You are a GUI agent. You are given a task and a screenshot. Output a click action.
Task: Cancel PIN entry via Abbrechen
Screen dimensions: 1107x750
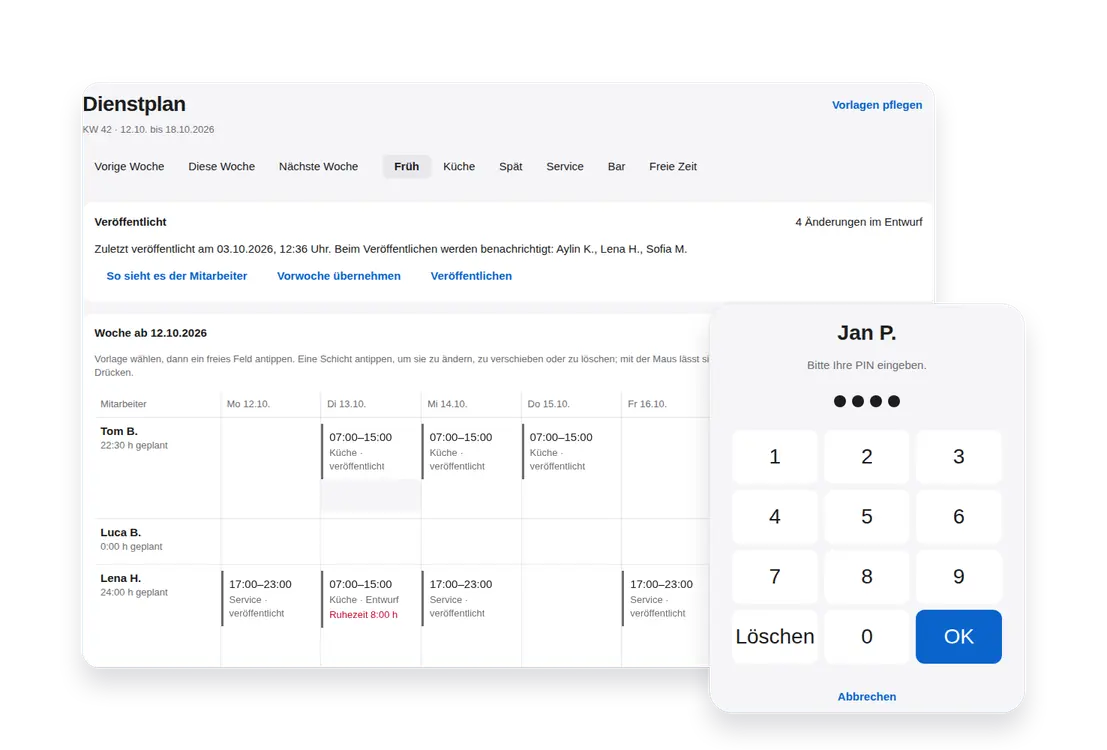[867, 696]
